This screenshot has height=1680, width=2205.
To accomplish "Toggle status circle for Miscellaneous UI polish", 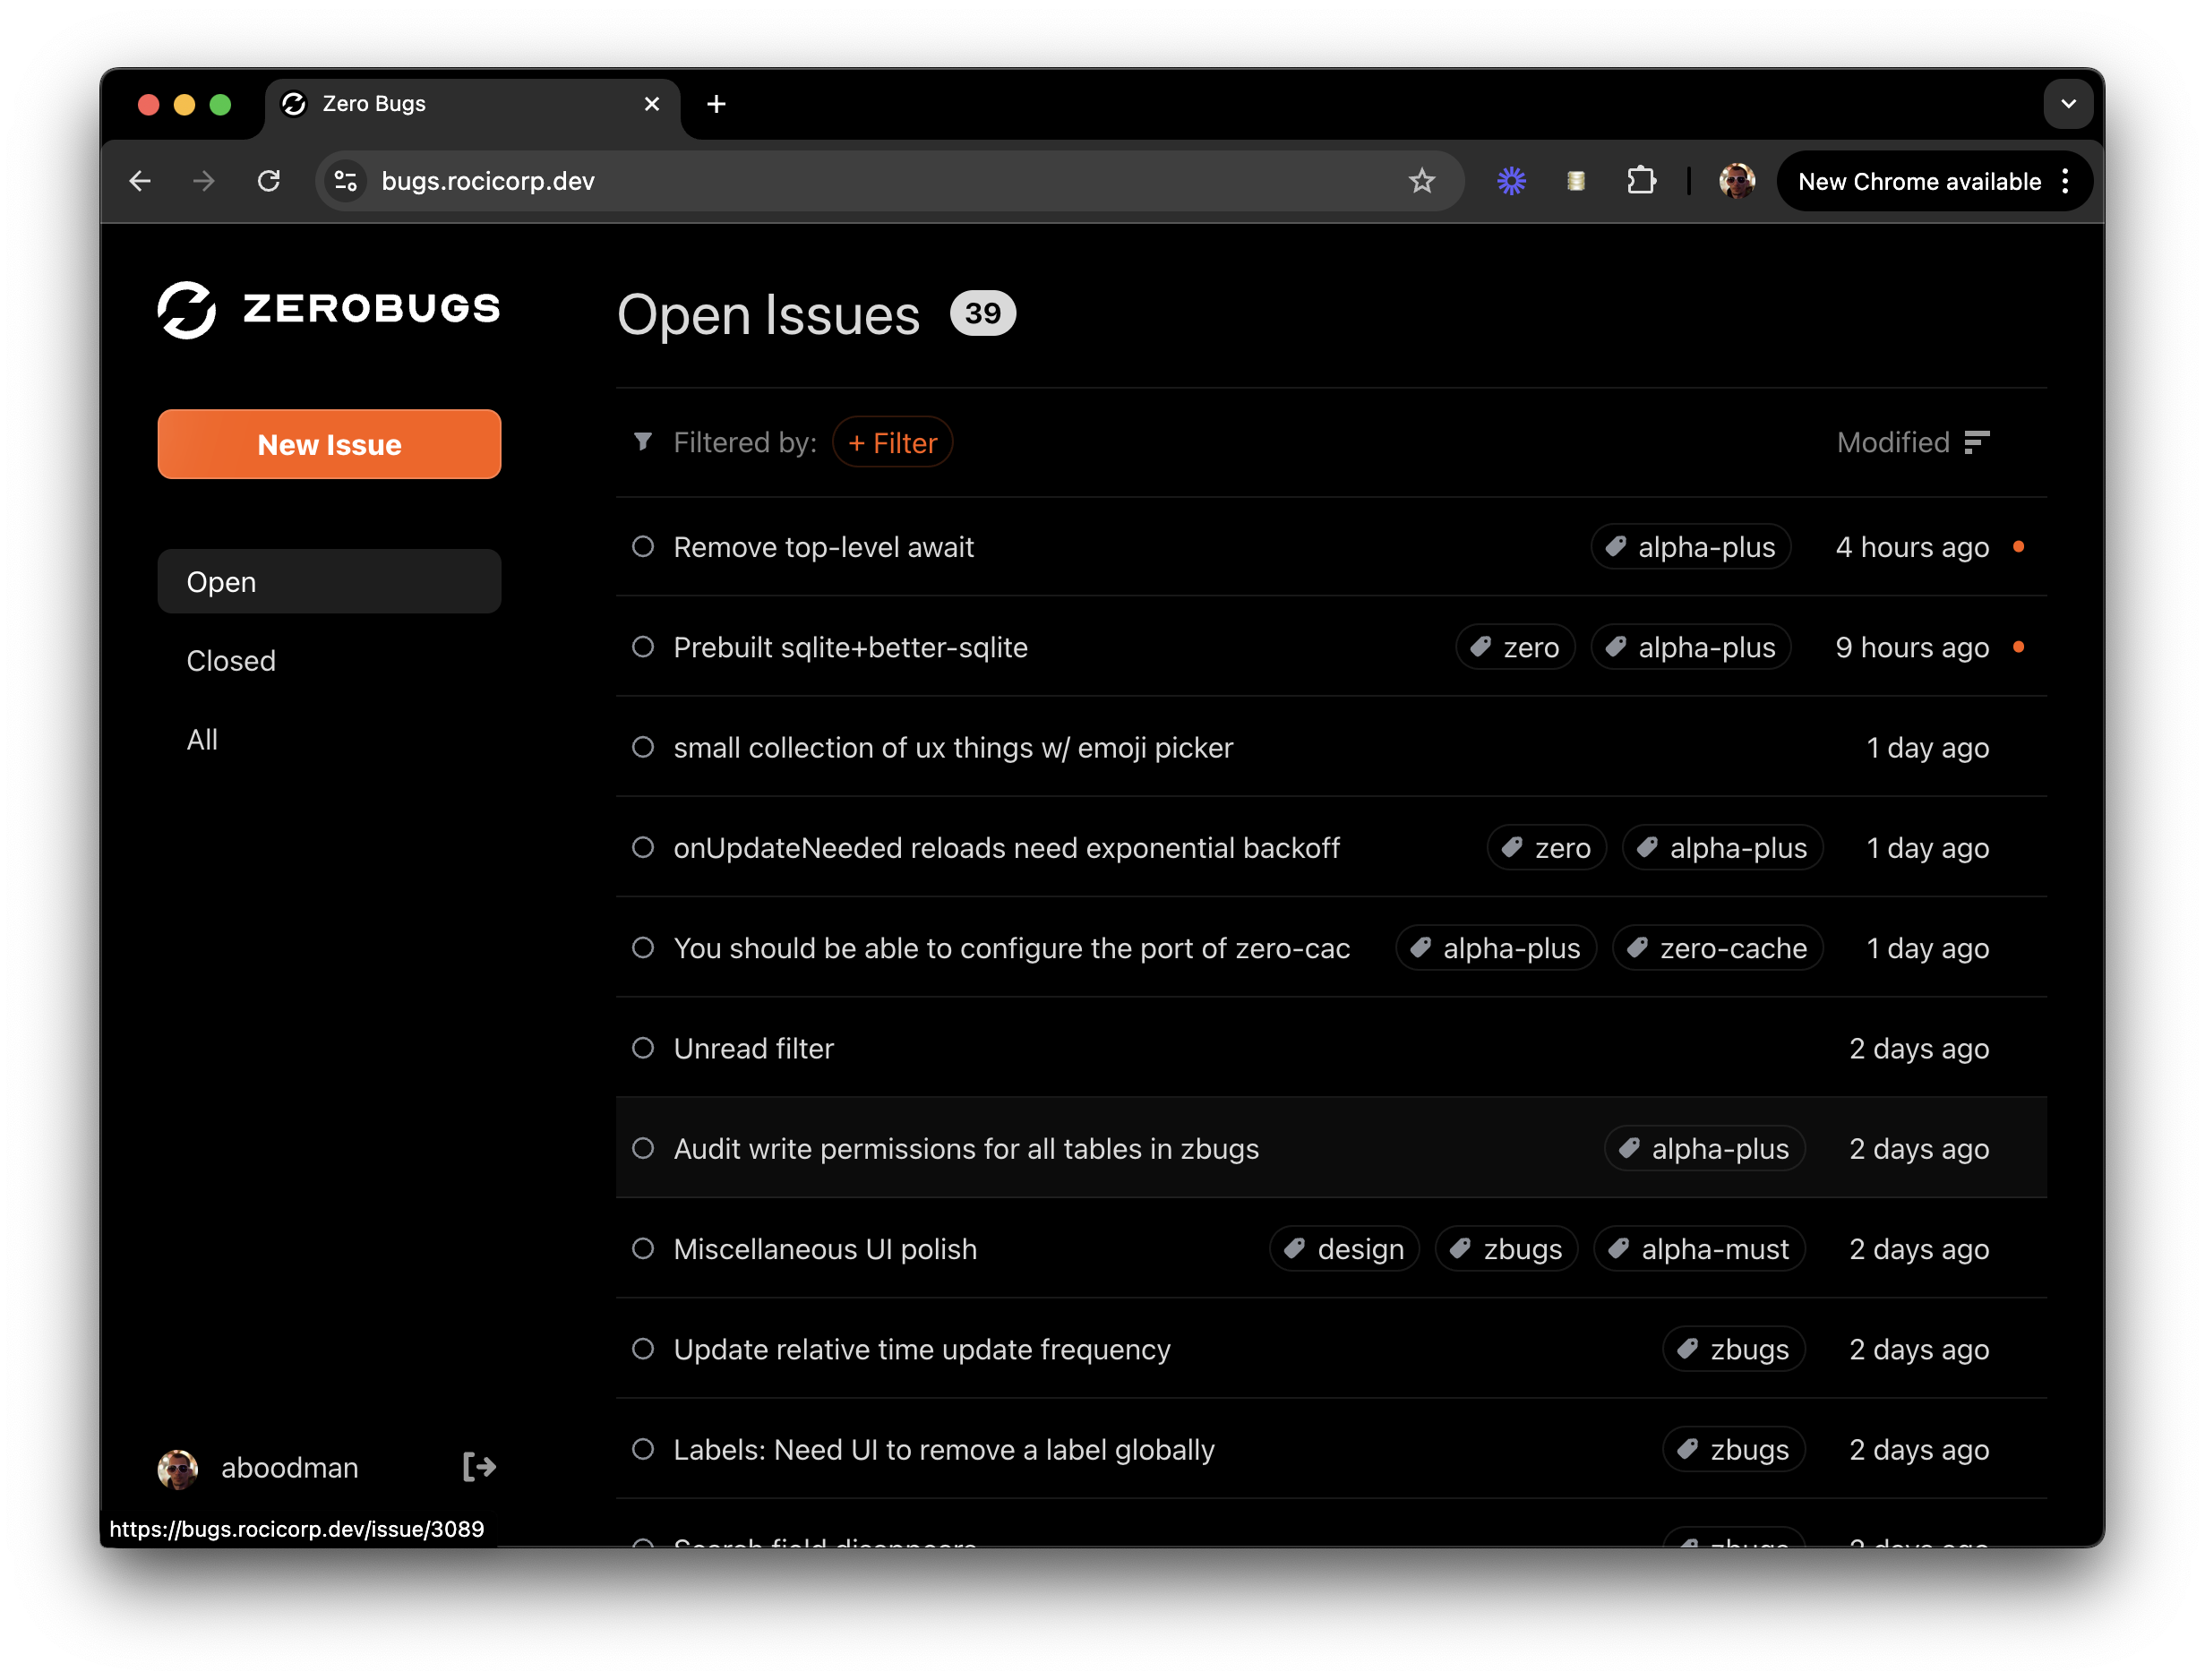I will (643, 1249).
